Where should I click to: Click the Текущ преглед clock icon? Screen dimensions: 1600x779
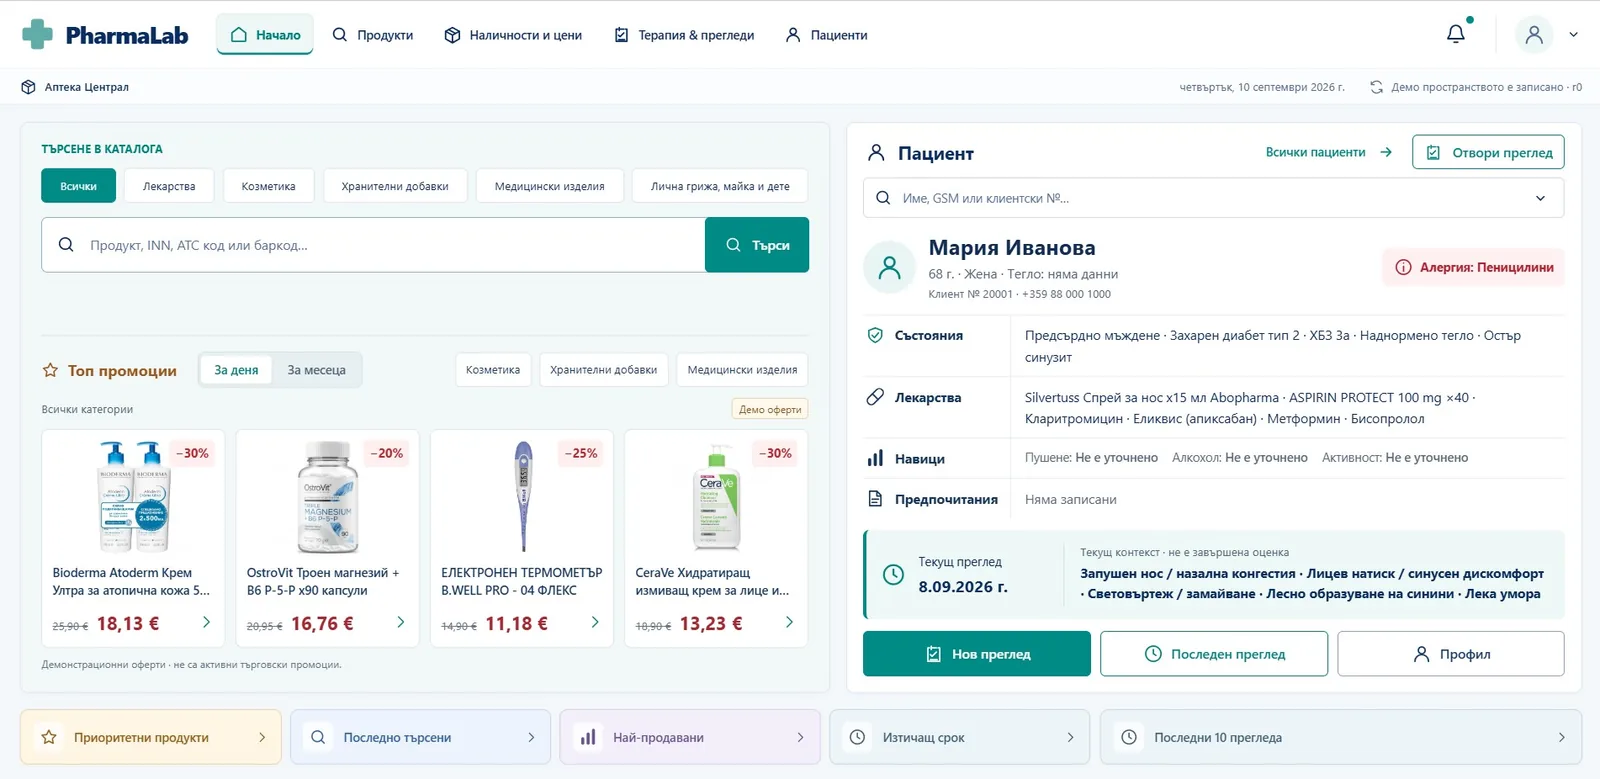[x=893, y=575]
